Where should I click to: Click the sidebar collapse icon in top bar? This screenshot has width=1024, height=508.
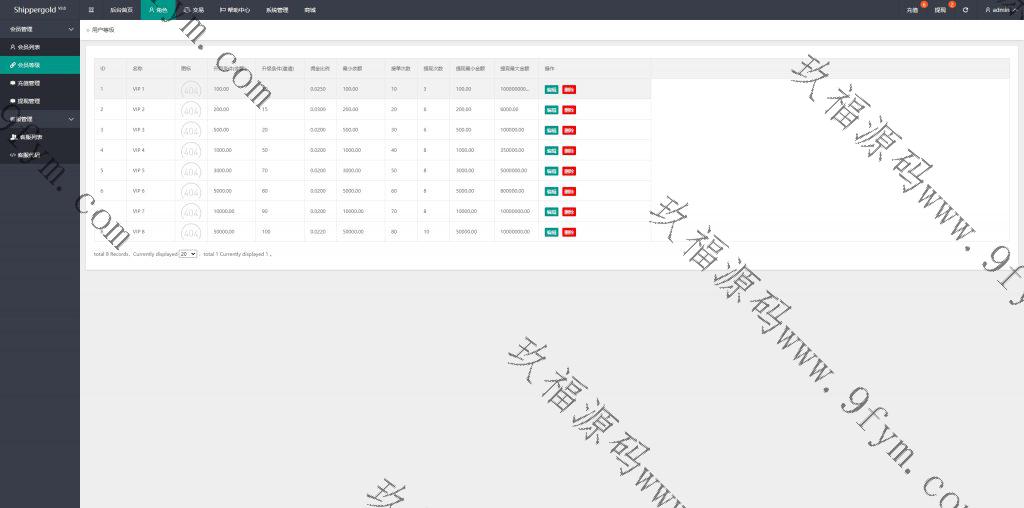(x=91, y=9)
